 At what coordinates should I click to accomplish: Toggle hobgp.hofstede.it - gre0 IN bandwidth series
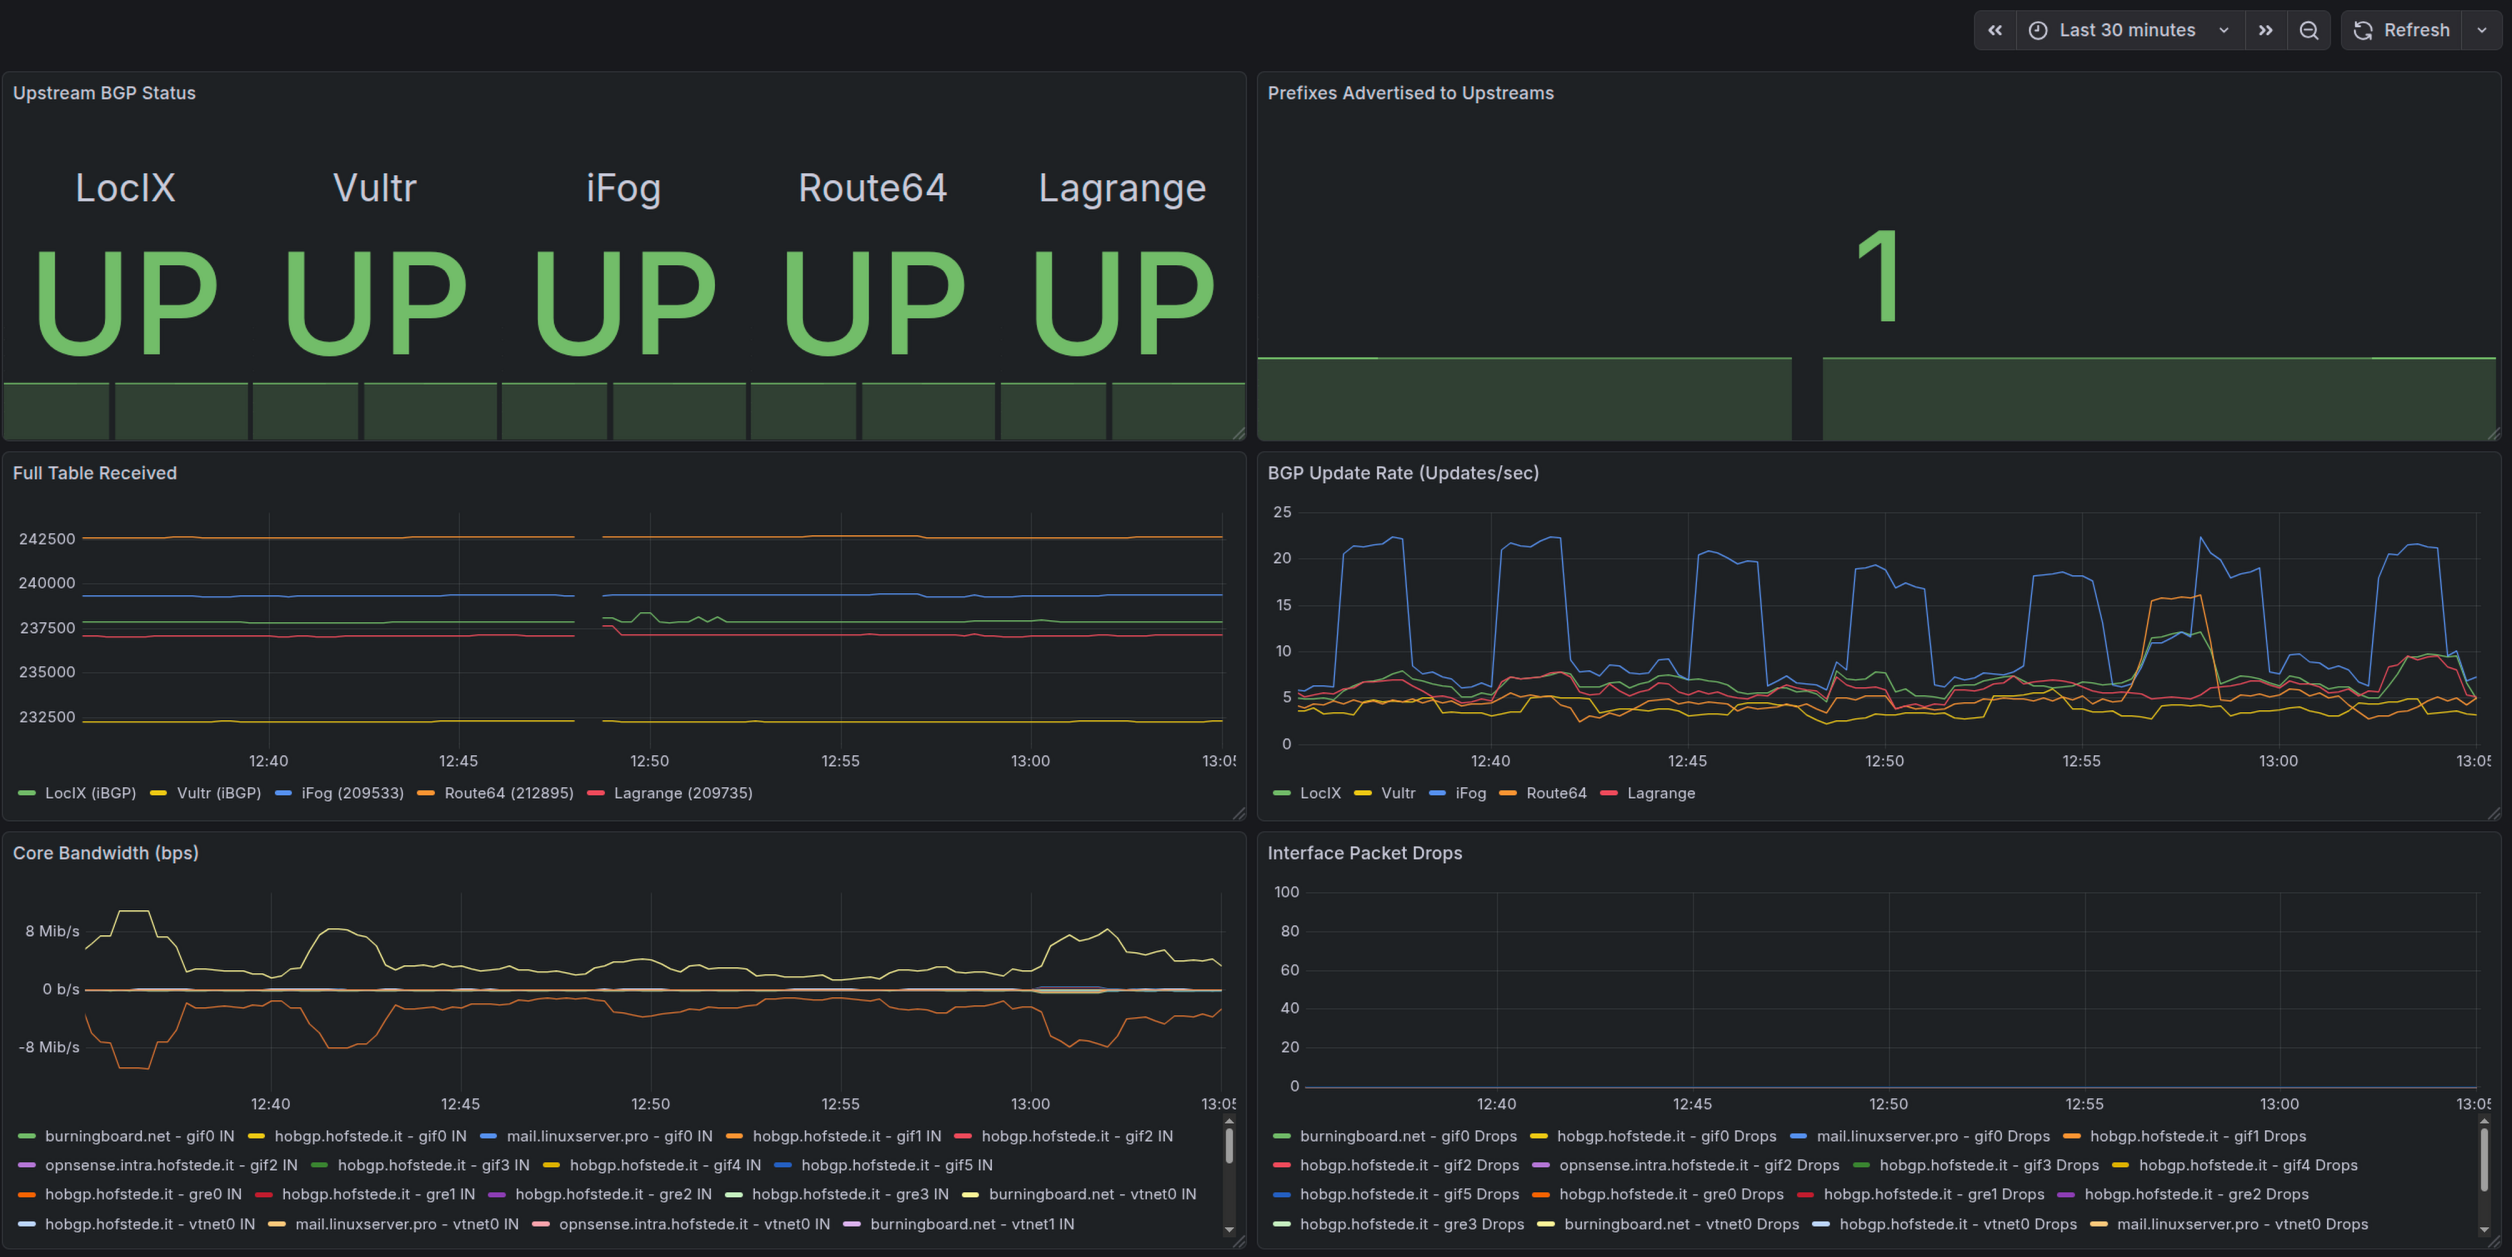coord(143,1194)
